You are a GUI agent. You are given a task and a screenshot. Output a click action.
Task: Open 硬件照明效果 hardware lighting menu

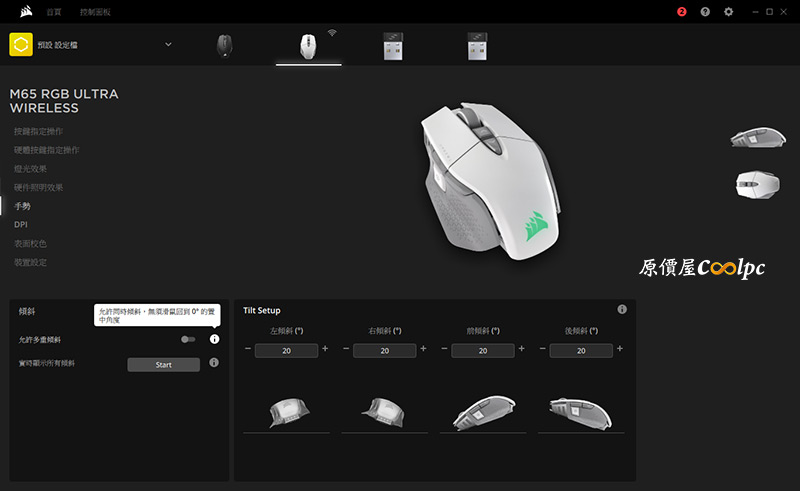coord(38,187)
